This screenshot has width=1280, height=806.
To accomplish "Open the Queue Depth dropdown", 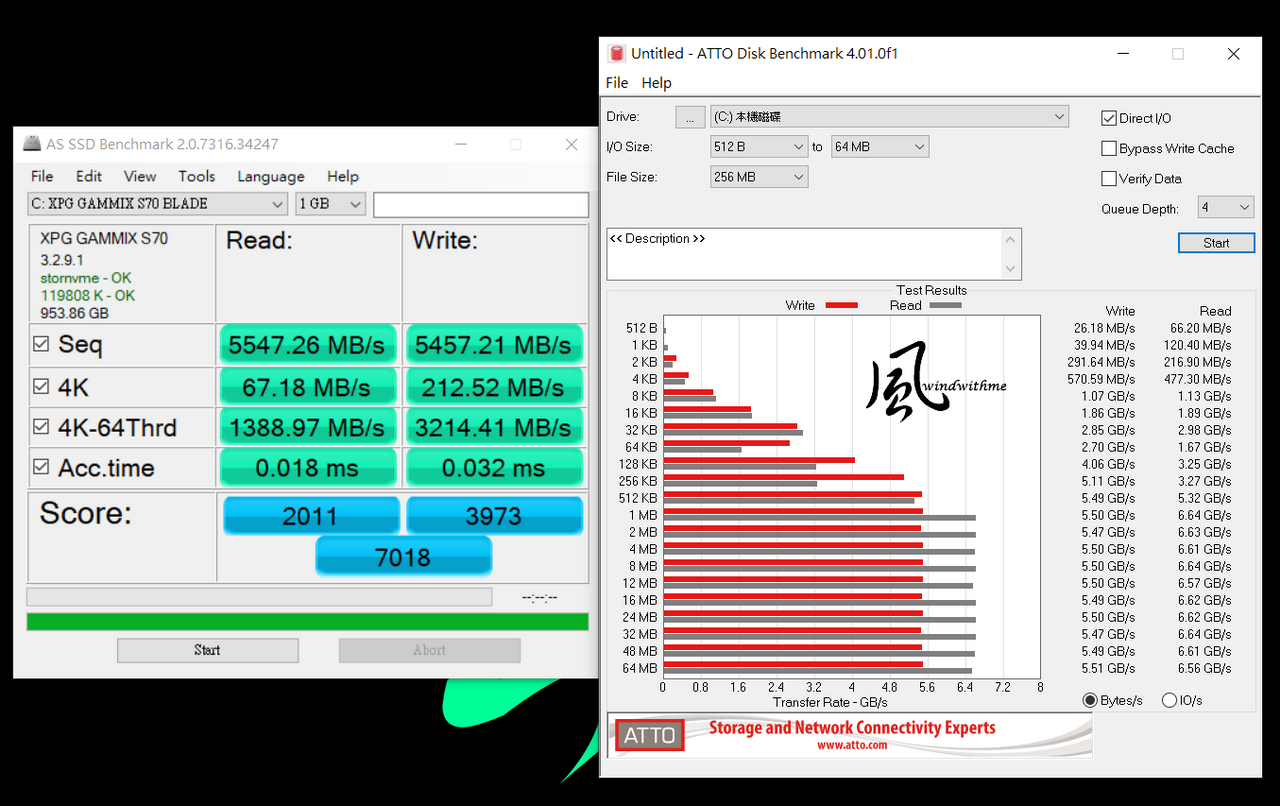I will [x=1226, y=208].
